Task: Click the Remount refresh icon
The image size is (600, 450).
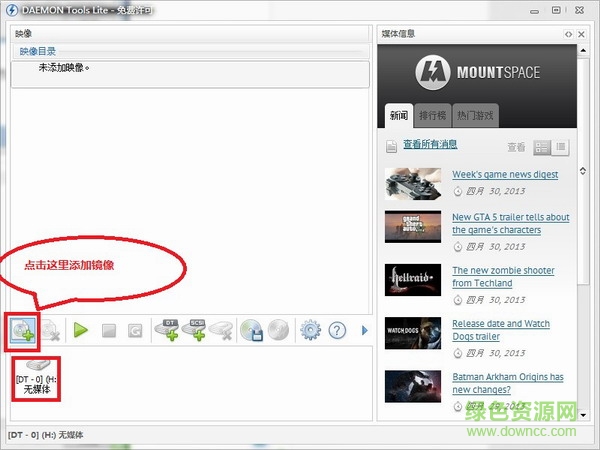Action: (135, 331)
